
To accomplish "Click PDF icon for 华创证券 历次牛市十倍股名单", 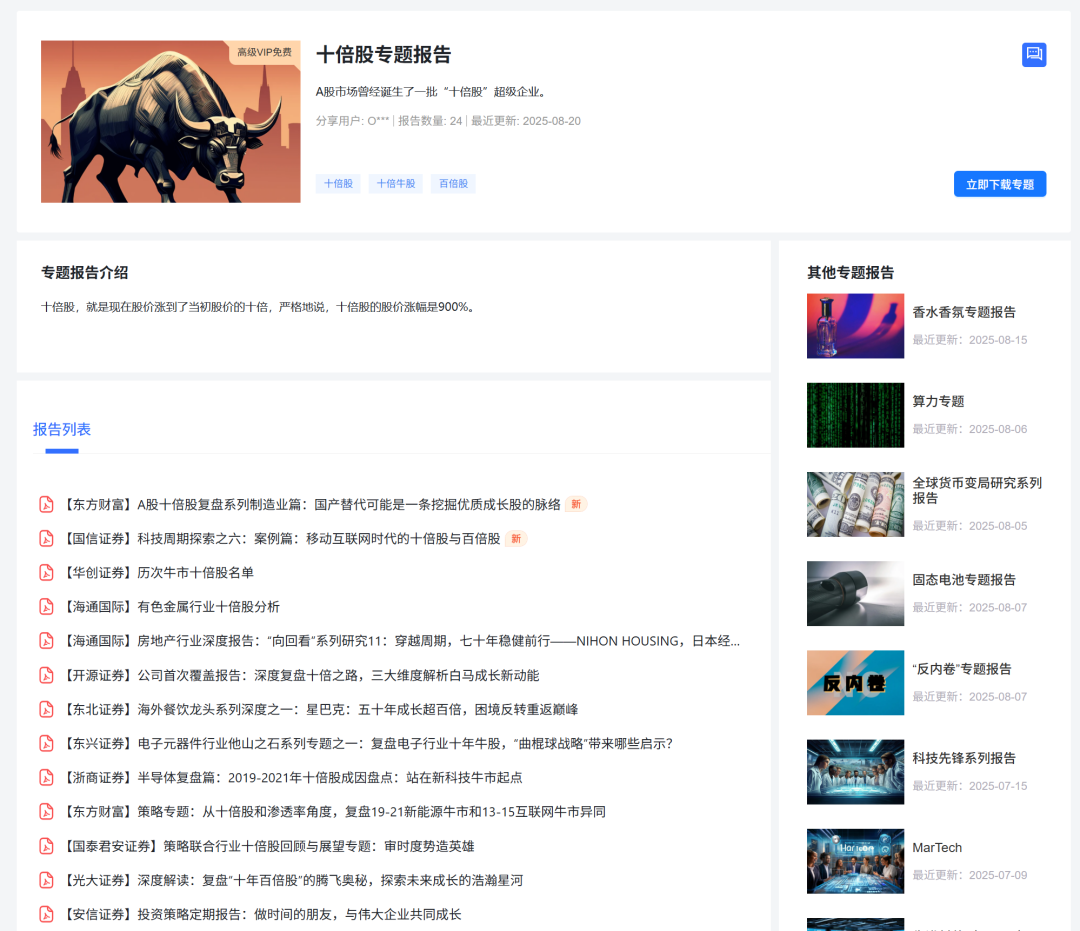I will (46, 573).
